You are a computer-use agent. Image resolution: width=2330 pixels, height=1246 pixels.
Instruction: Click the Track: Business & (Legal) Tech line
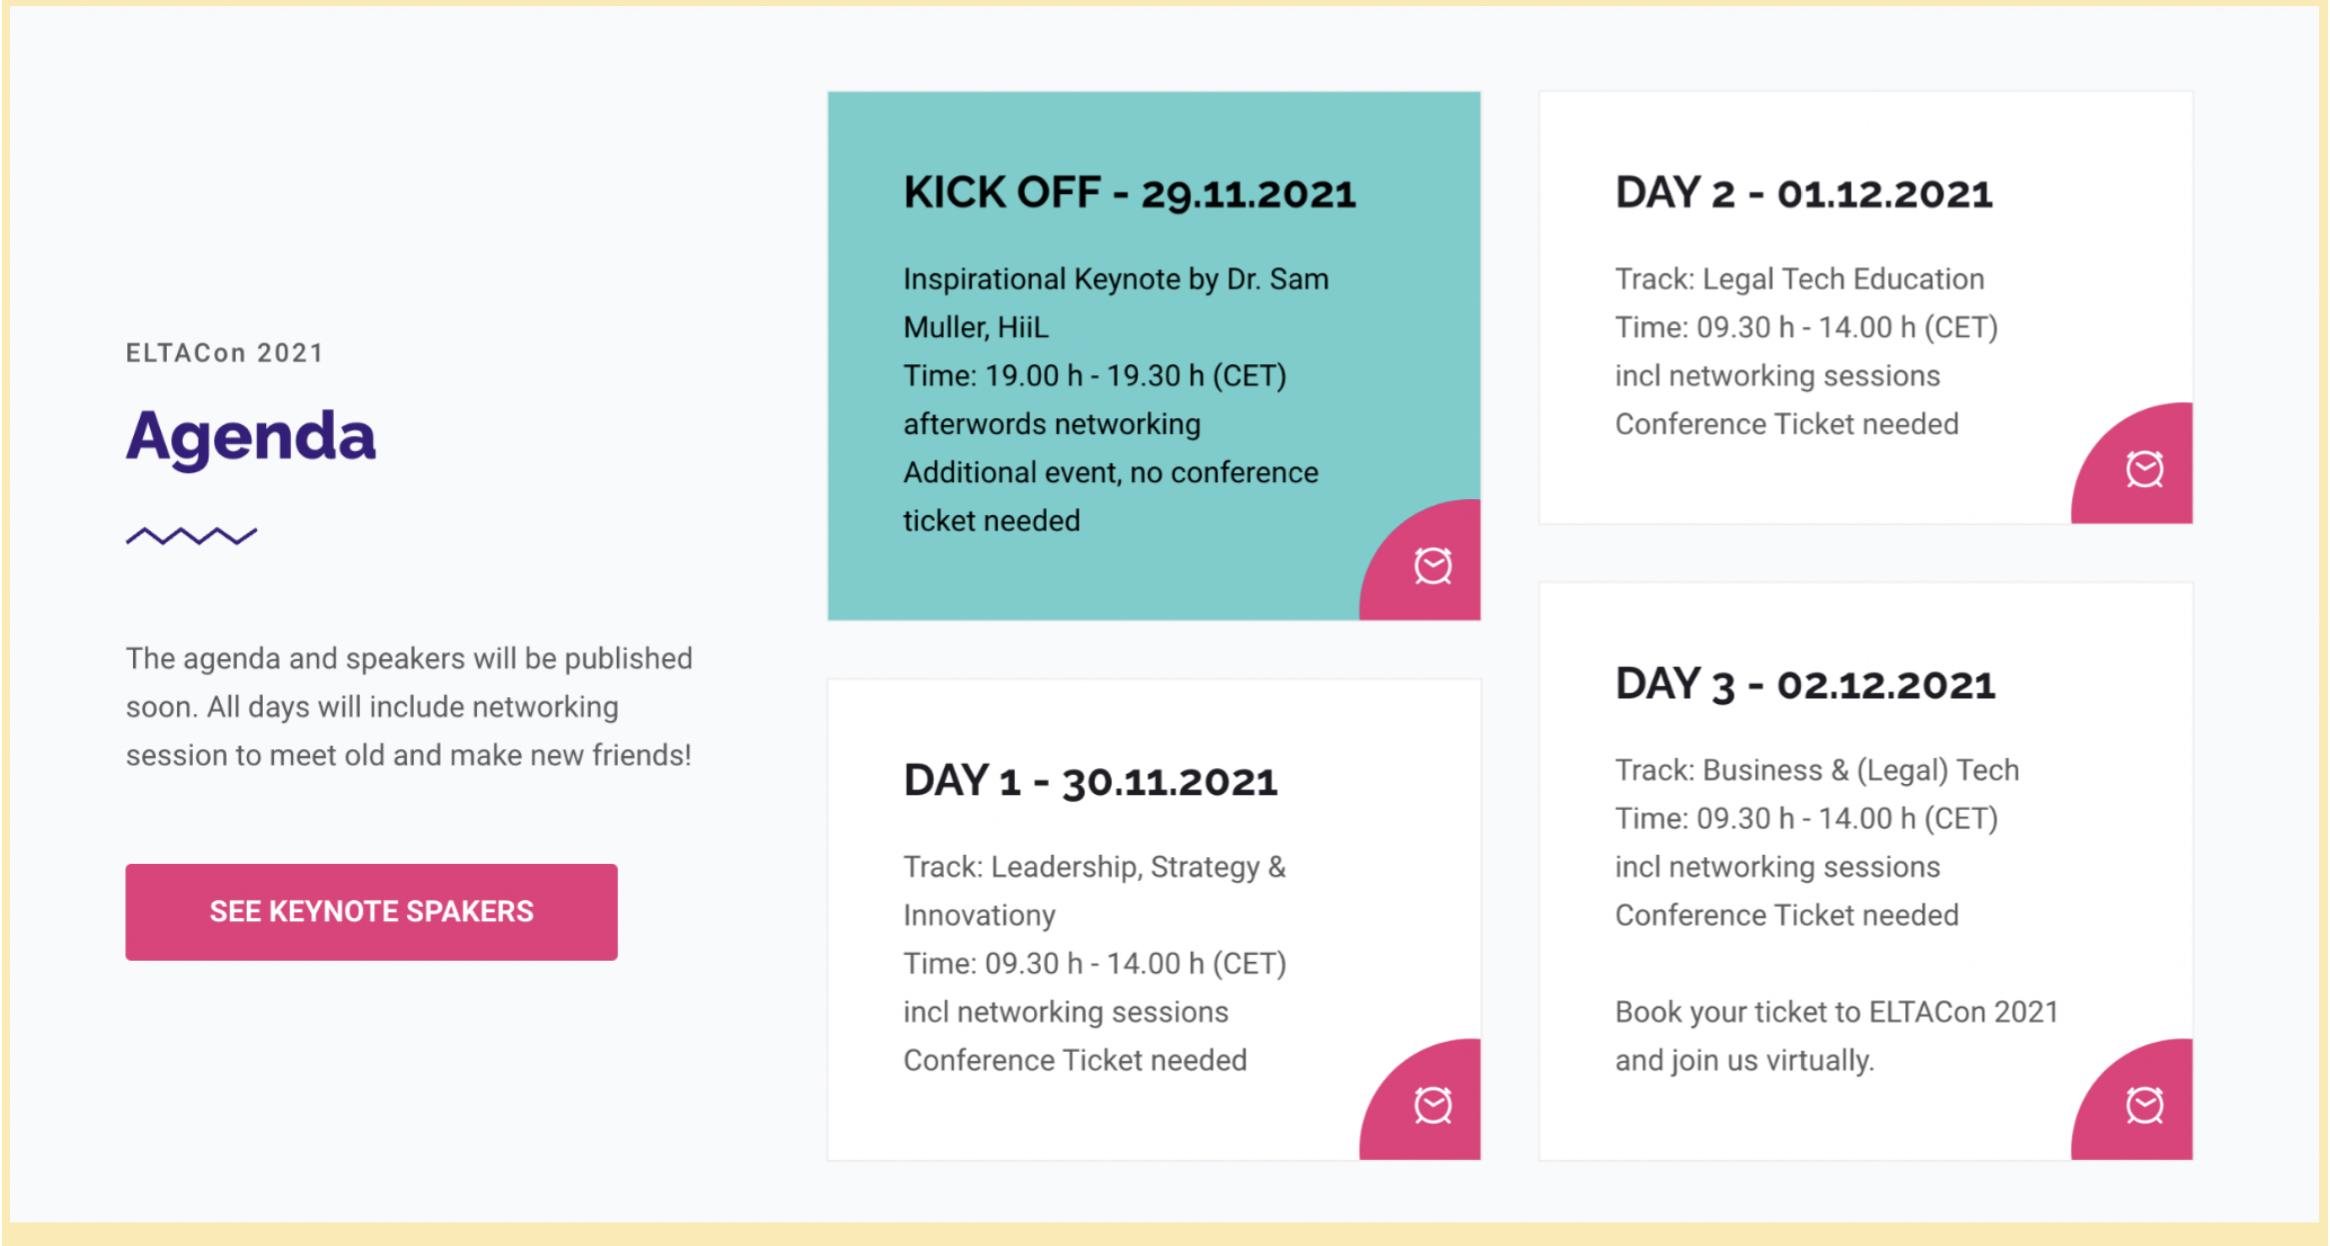(1816, 770)
